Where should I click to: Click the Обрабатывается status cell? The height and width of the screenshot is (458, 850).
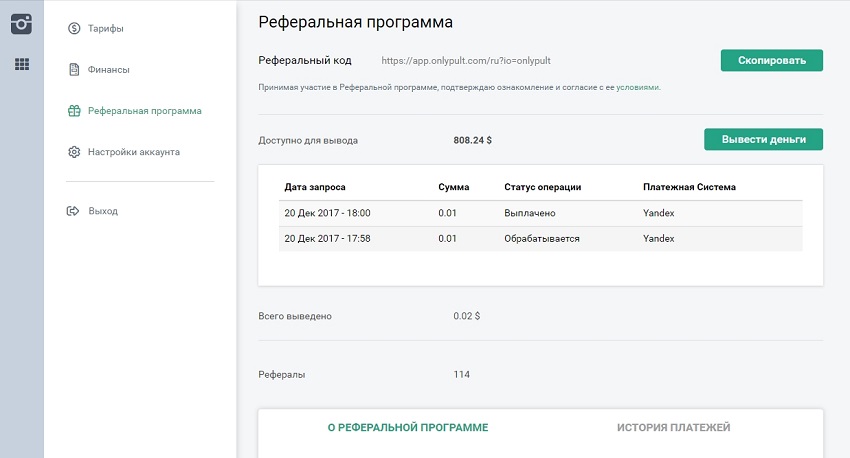[x=542, y=238]
